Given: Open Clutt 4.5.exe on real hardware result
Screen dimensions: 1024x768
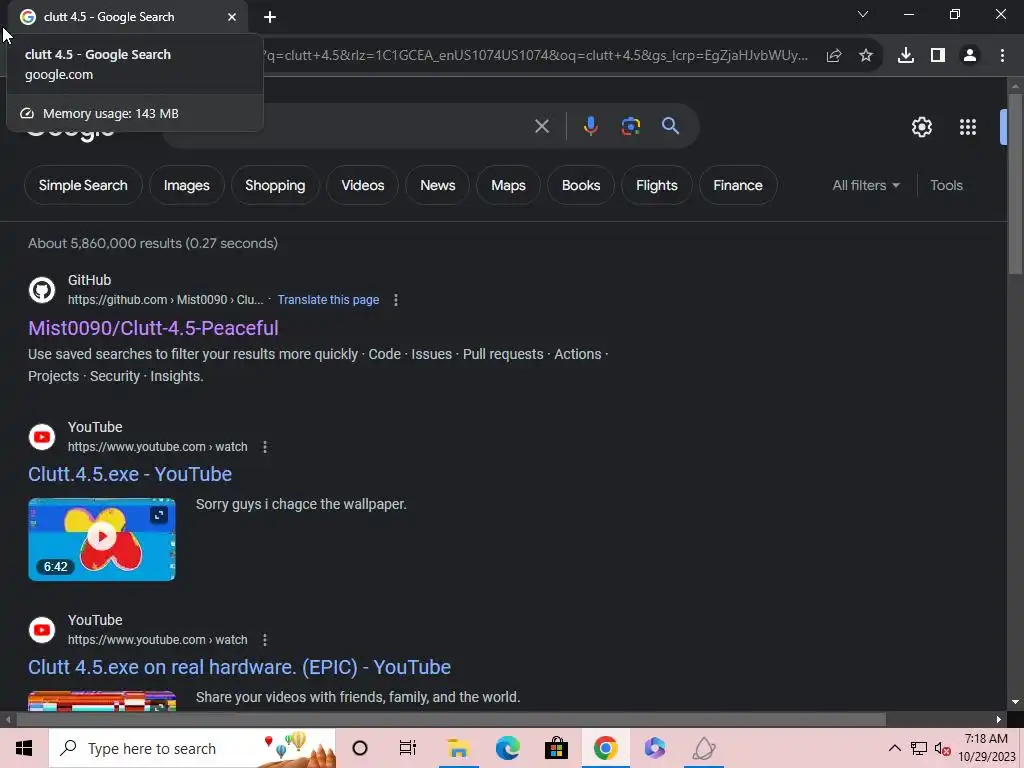Looking at the screenshot, I should point(239,667).
